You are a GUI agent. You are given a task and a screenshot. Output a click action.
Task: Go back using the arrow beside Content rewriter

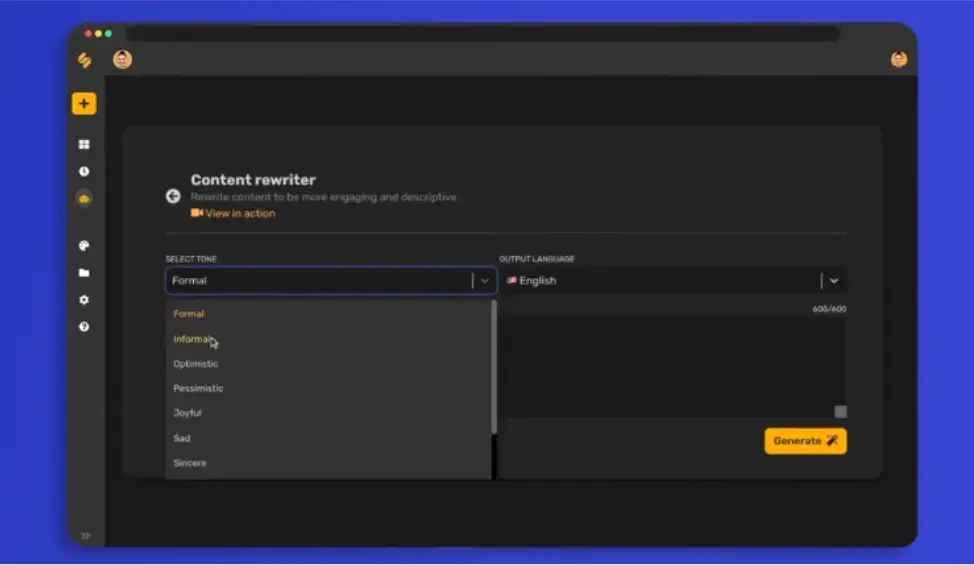tap(173, 196)
